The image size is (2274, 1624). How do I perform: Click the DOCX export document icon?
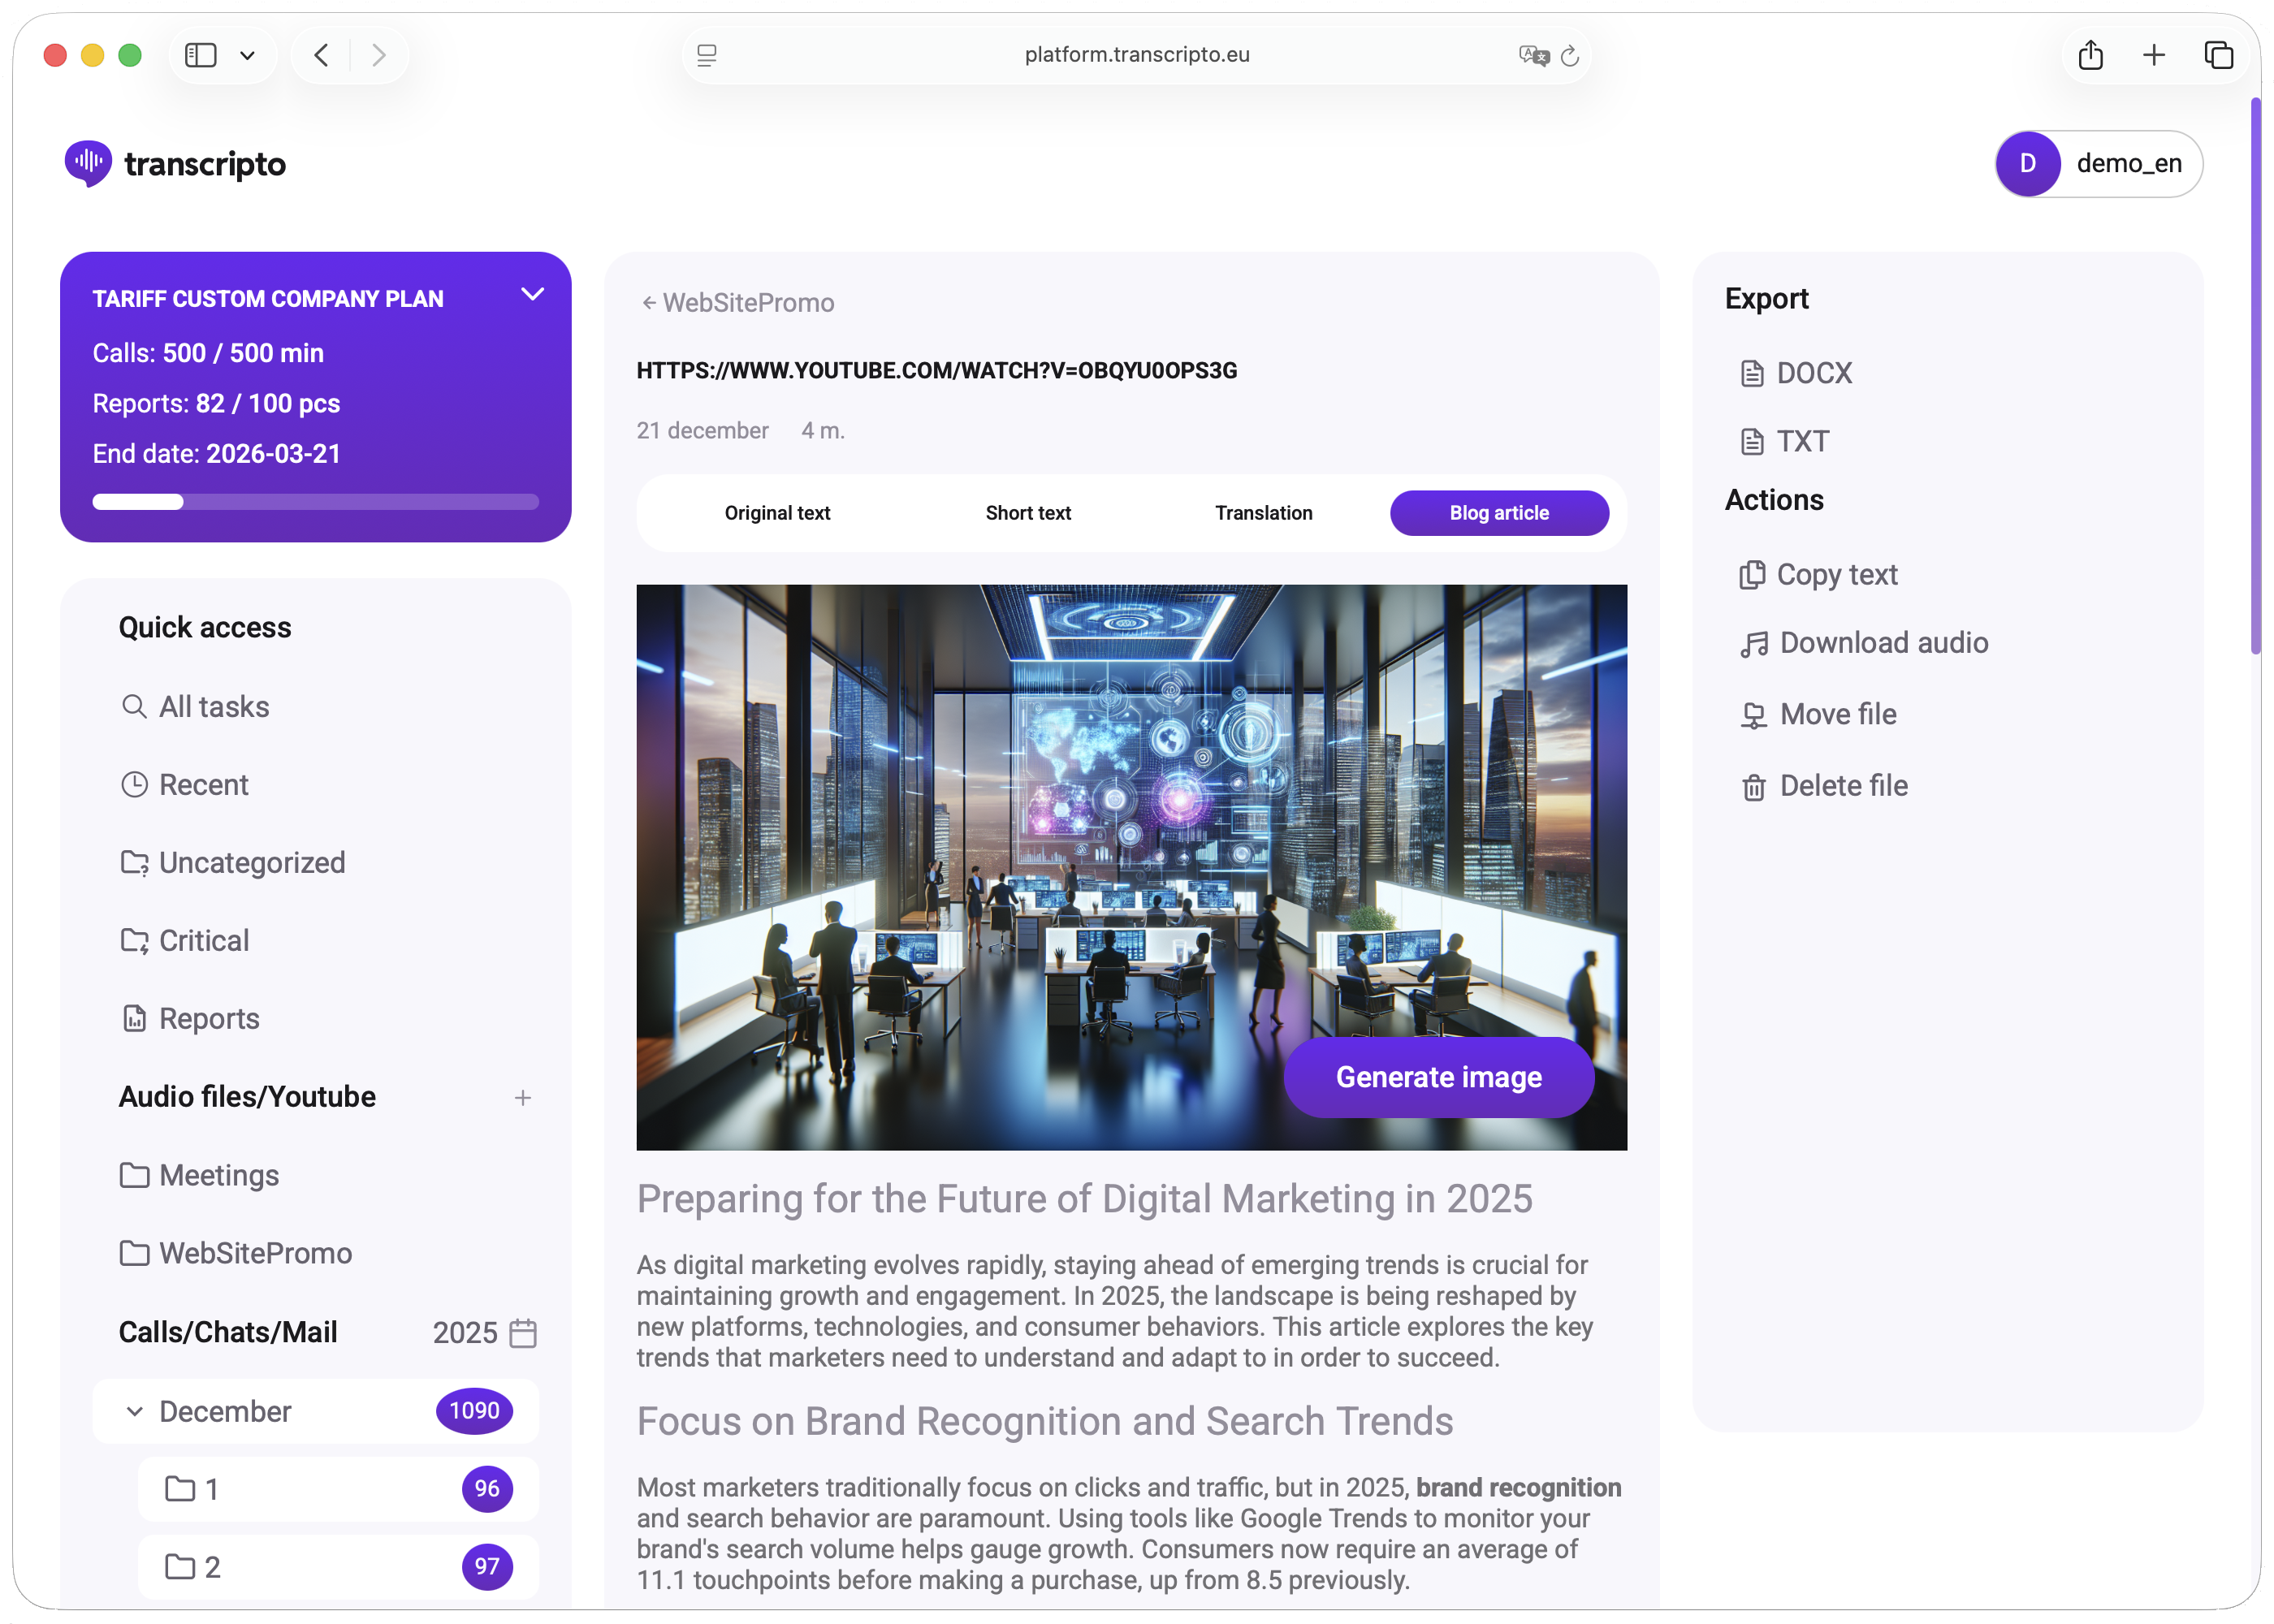[x=1751, y=373]
